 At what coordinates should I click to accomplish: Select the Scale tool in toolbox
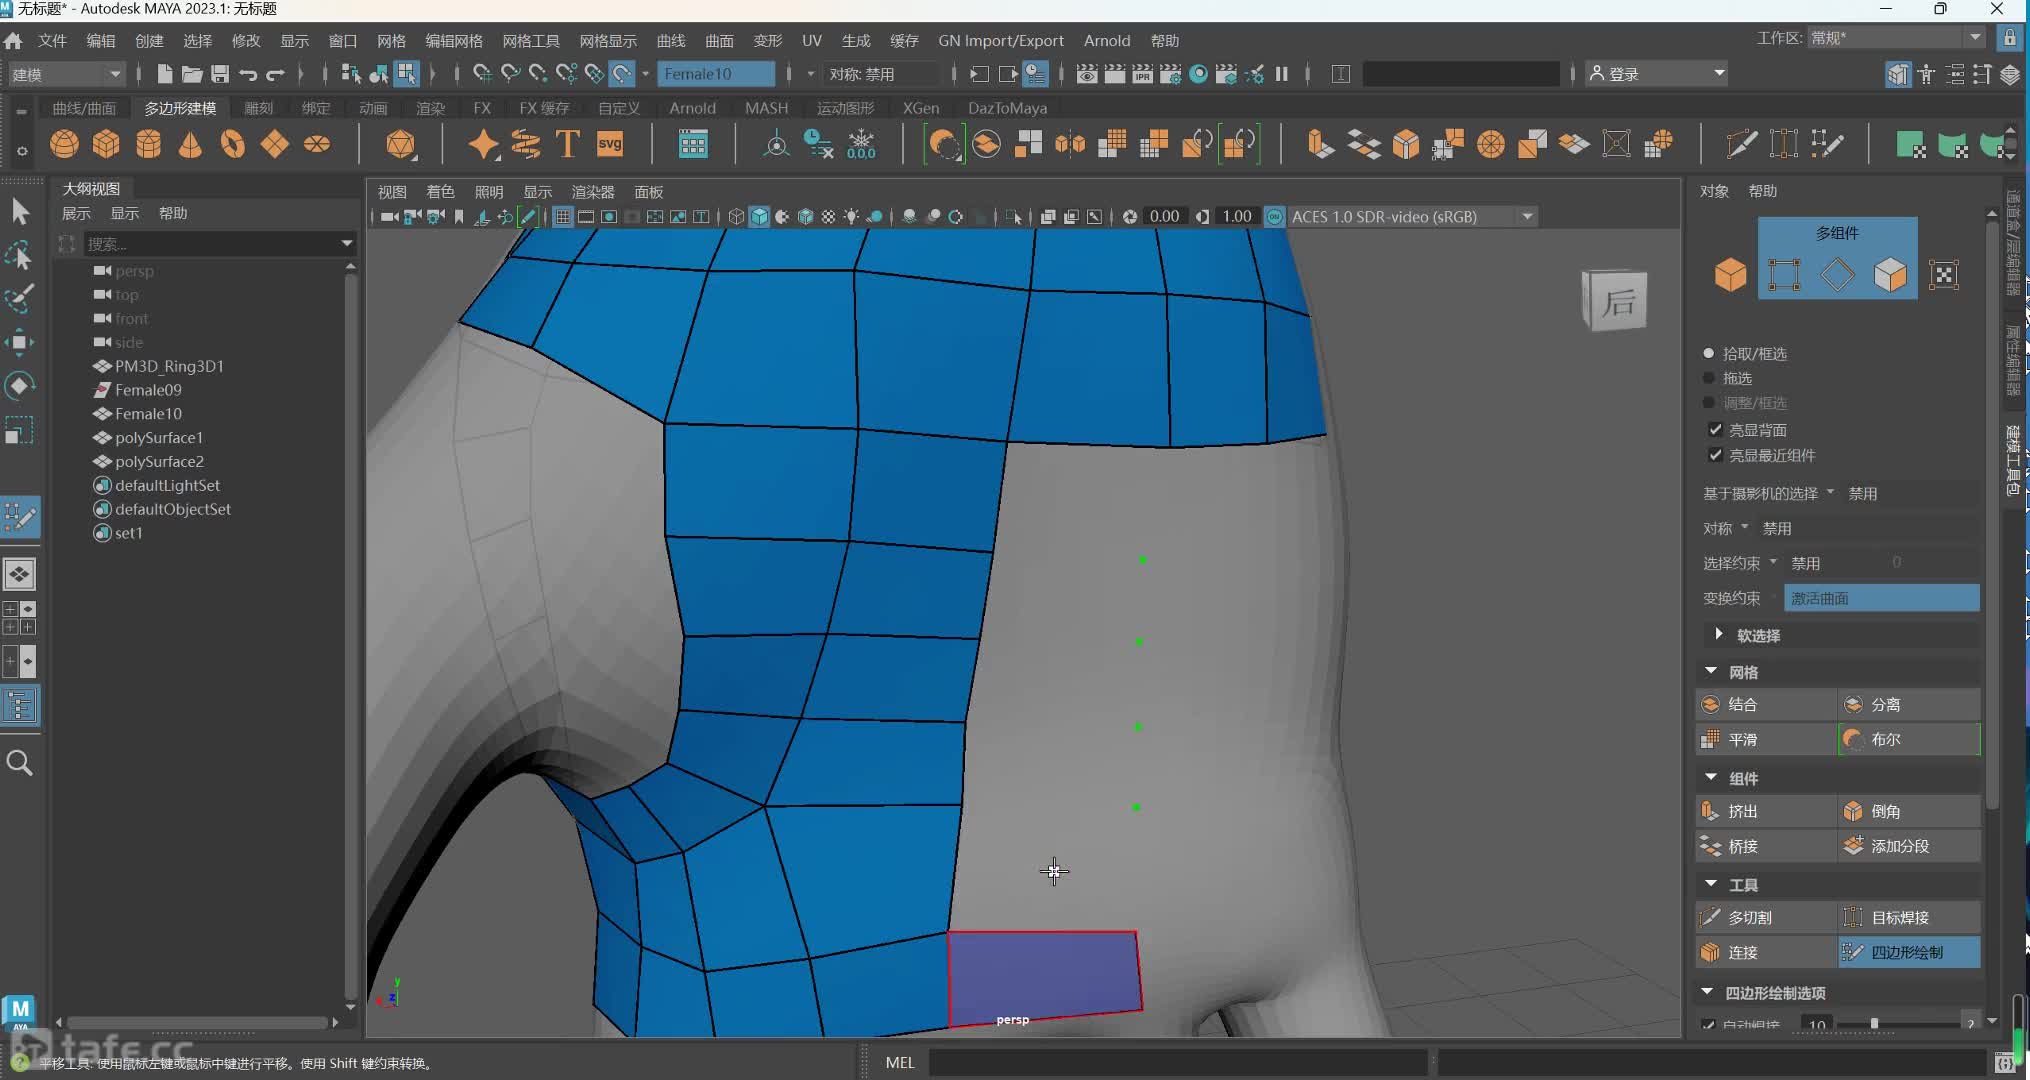[x=20, y=430]
